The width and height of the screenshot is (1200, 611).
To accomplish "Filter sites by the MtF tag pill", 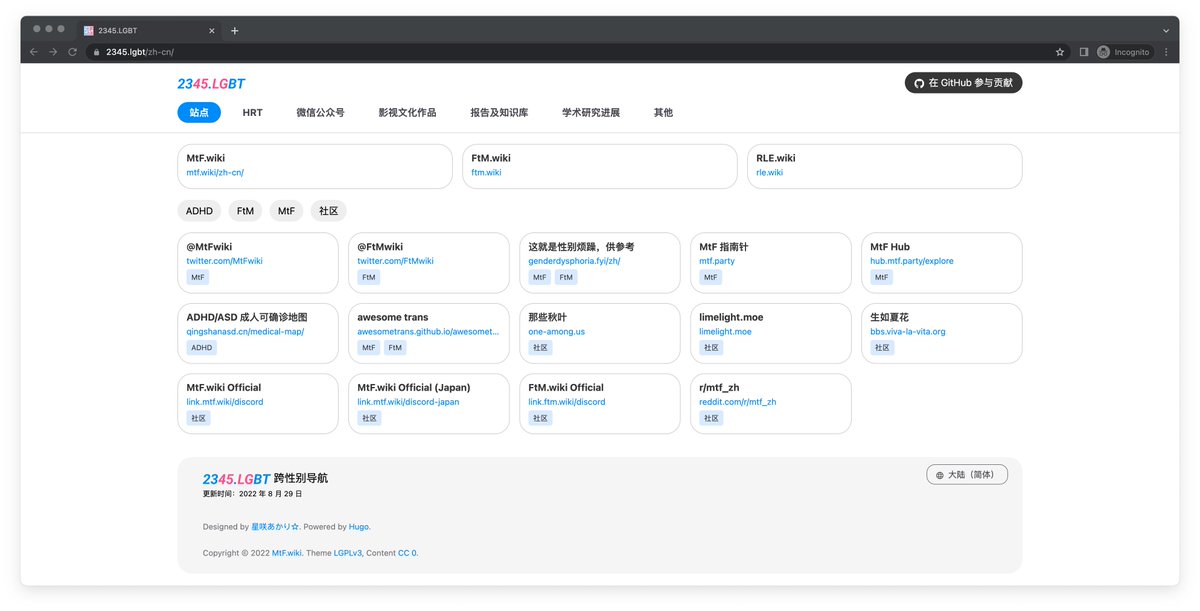I will (287, 211).
